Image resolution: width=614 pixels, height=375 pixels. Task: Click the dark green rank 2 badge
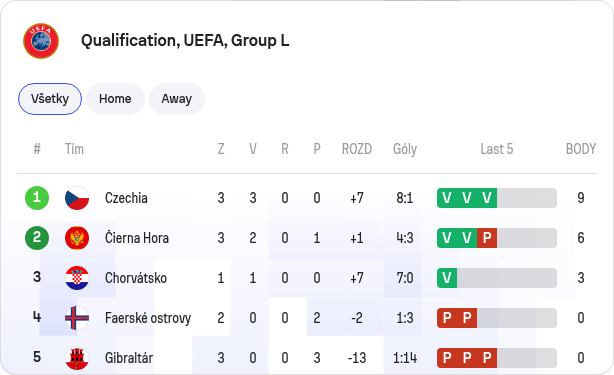(37, 238)
